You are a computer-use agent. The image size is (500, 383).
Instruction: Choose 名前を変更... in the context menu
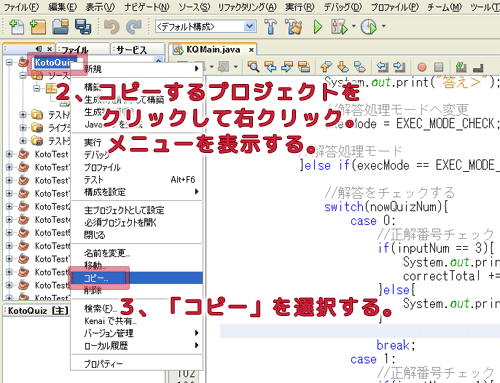point(137,253)
